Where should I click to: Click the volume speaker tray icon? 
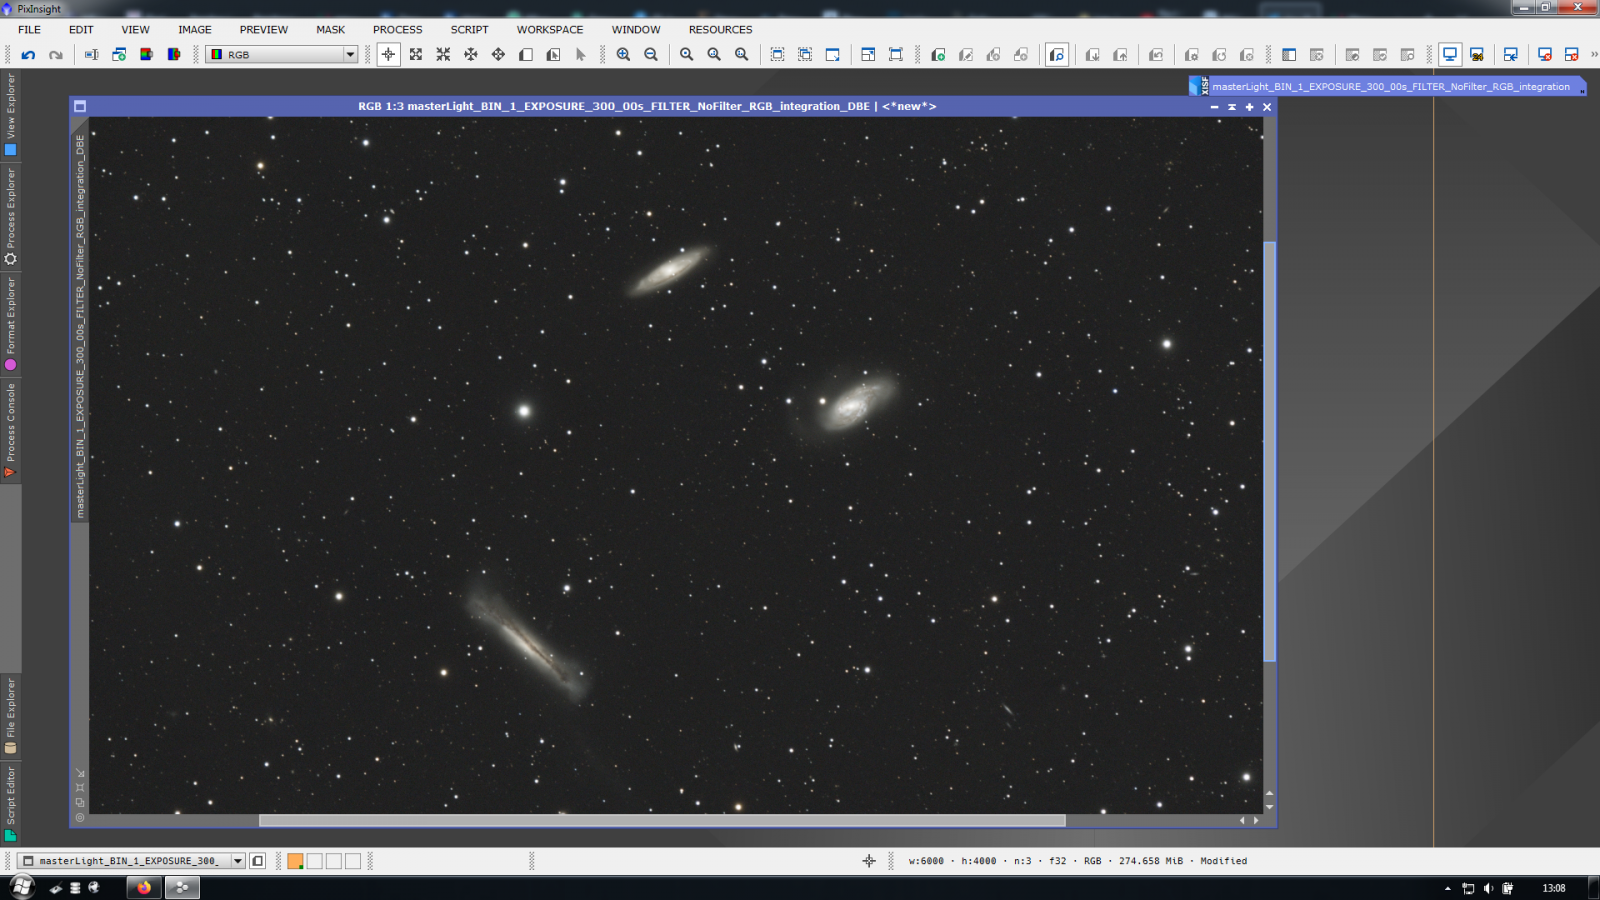pyautogui.click(x=1488, y=888)
